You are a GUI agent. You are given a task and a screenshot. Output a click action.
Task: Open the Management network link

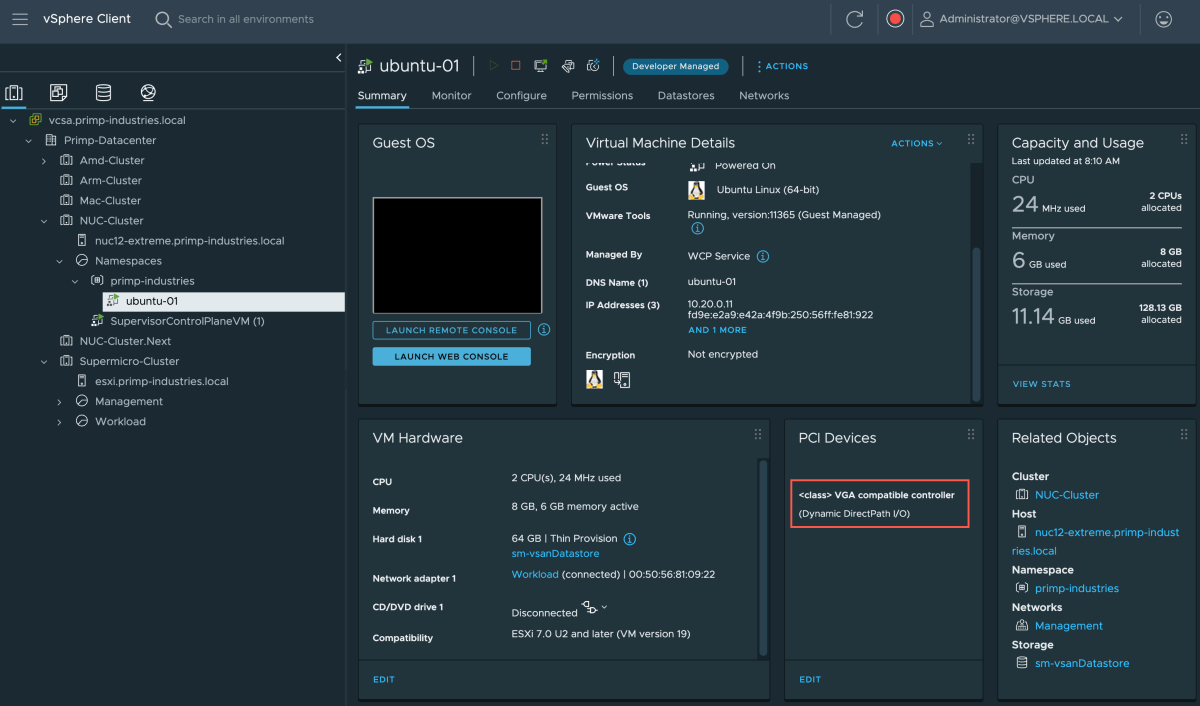coord(1069,626)
